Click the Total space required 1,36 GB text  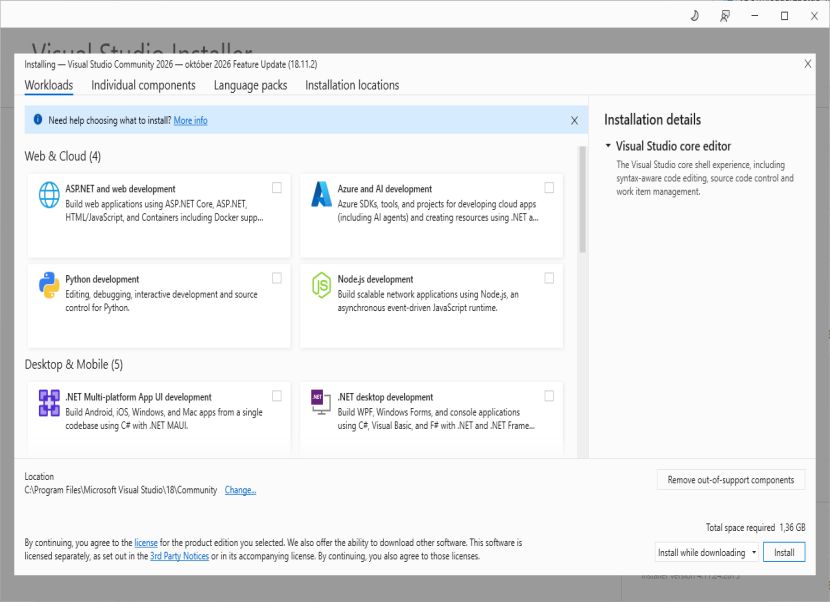755,527
